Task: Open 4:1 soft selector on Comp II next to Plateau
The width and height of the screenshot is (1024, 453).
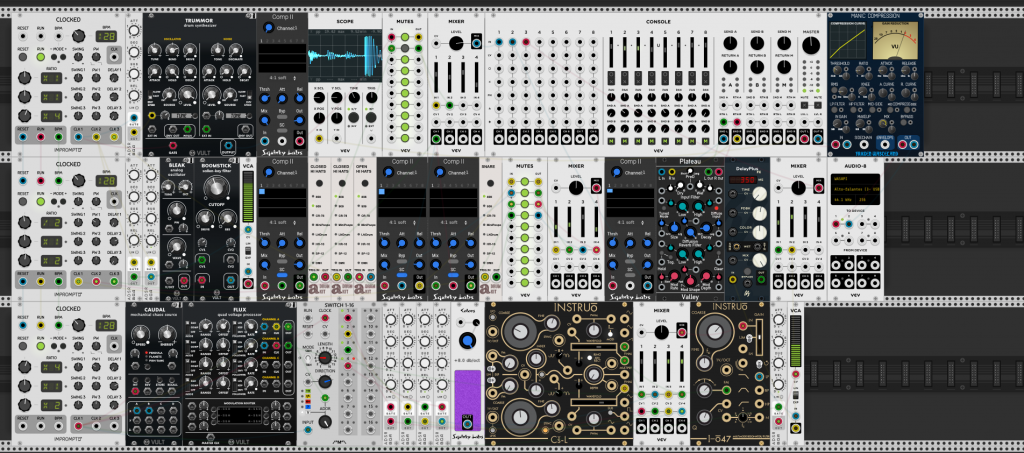Action: [x=630, y=222]
